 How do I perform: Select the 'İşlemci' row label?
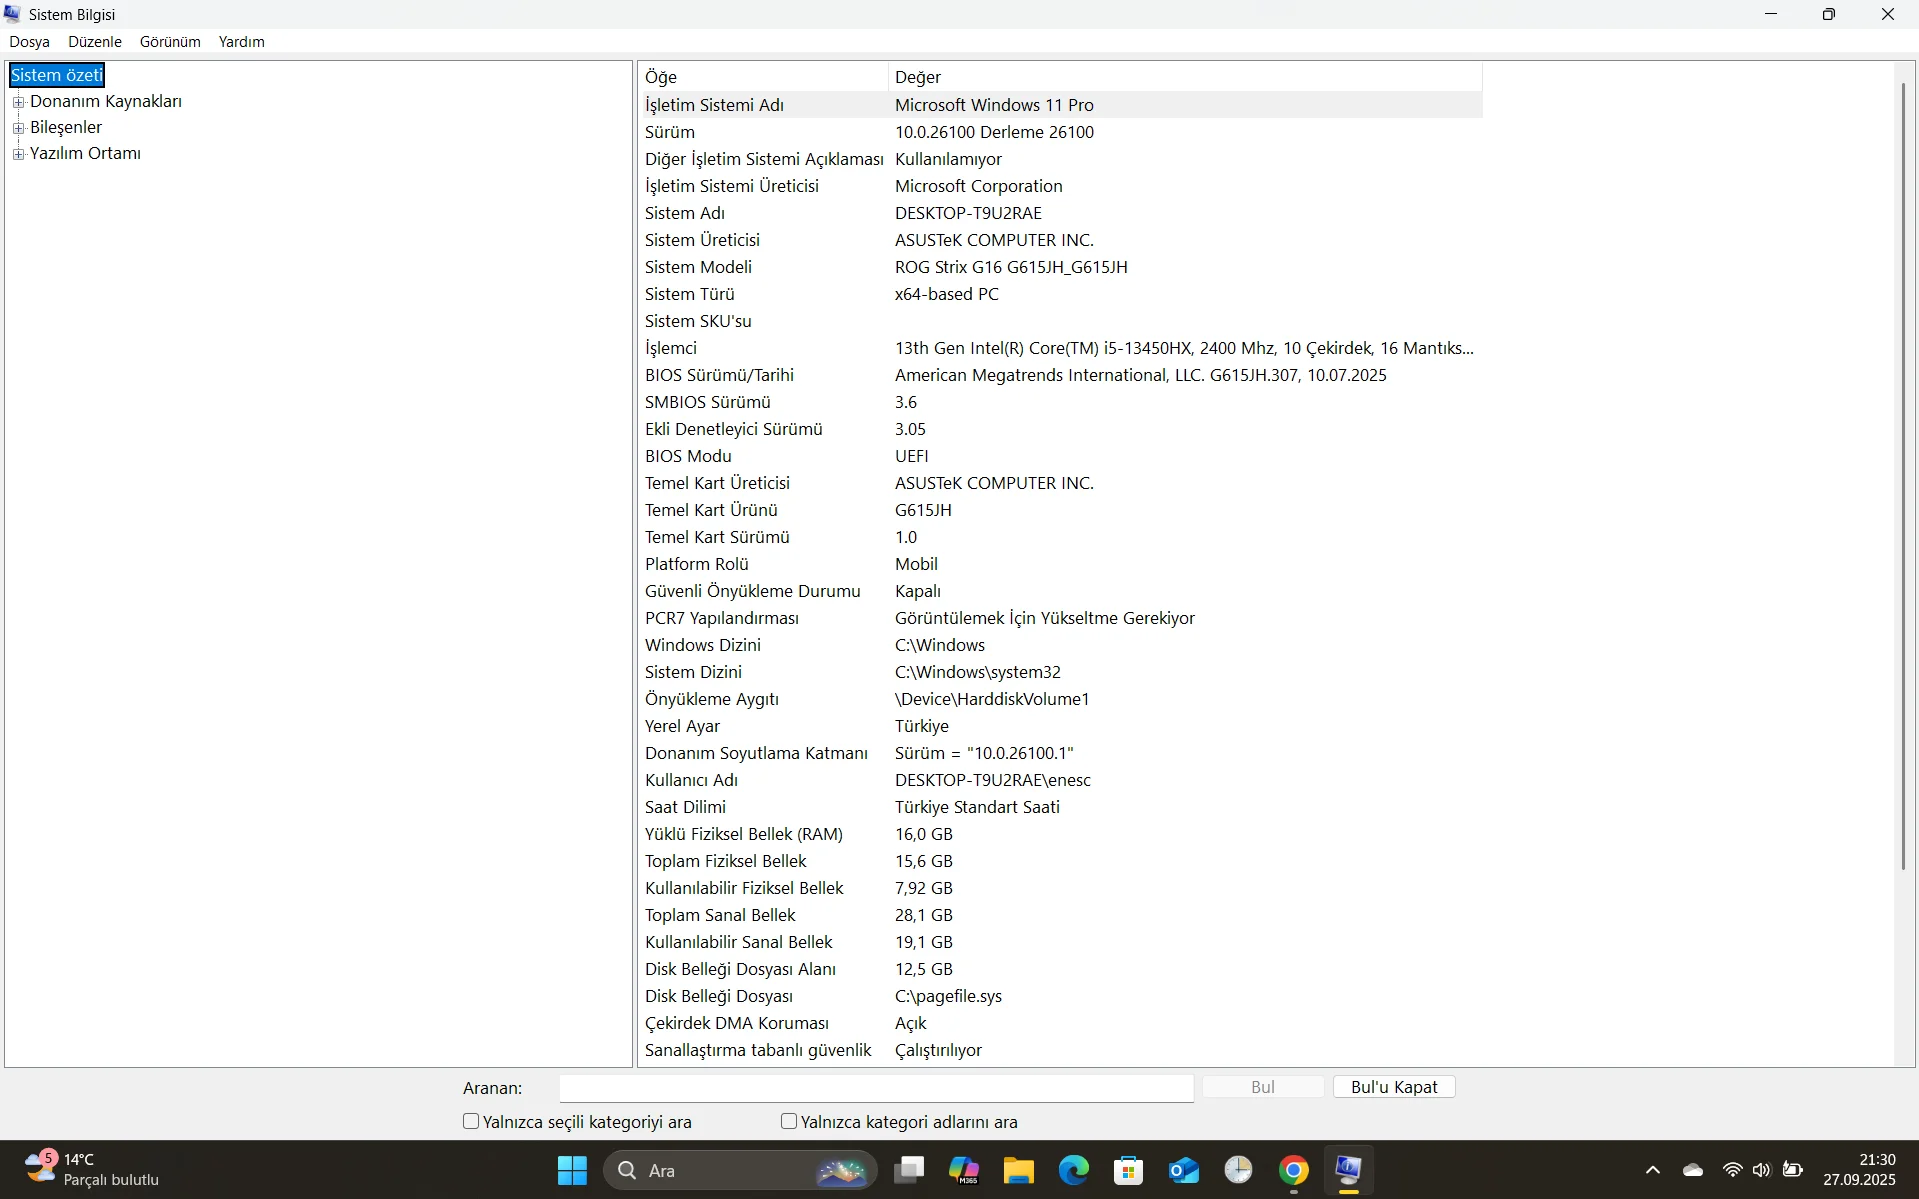[x=671, y=348]
